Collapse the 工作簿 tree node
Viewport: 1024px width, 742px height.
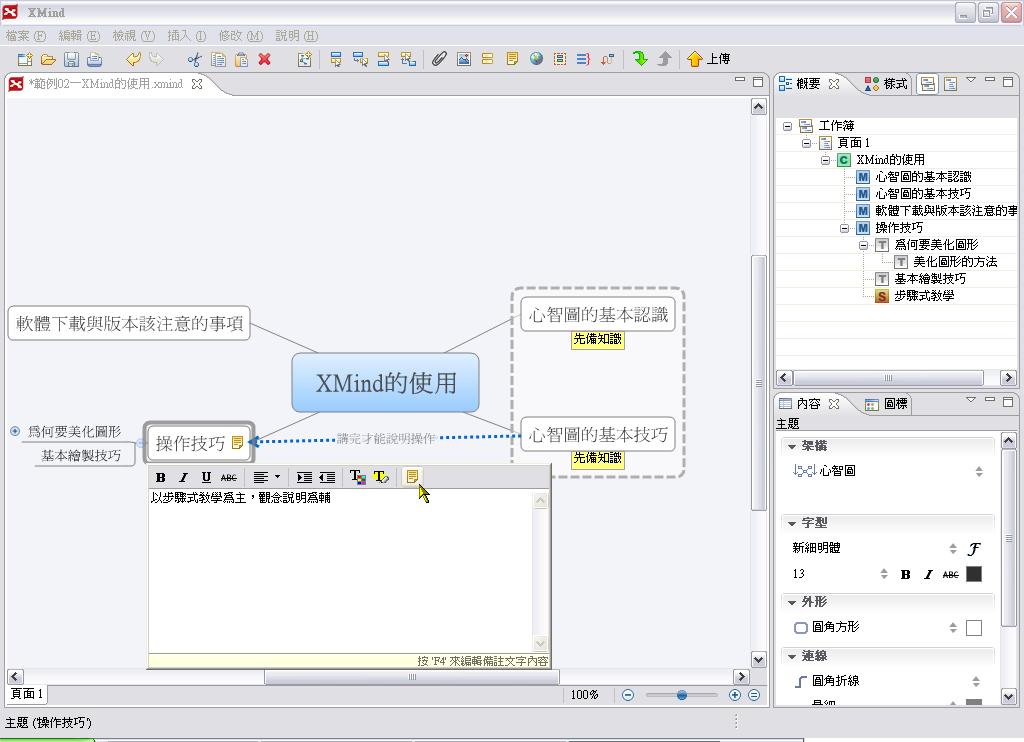(788, 126)
